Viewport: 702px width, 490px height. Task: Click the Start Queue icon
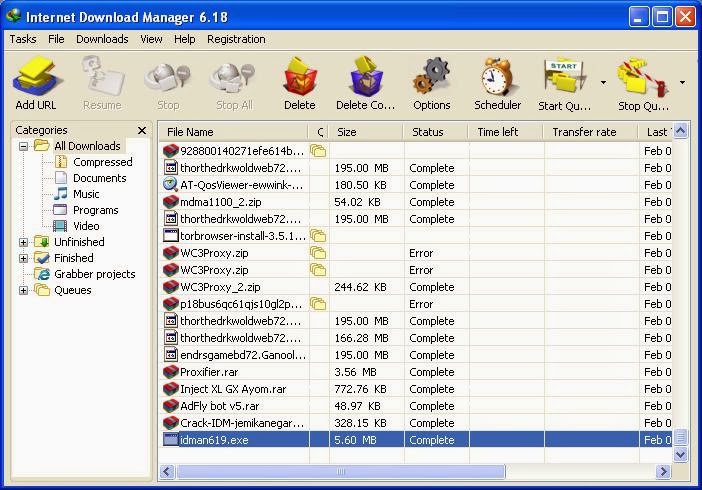click(x=564, y=77)
